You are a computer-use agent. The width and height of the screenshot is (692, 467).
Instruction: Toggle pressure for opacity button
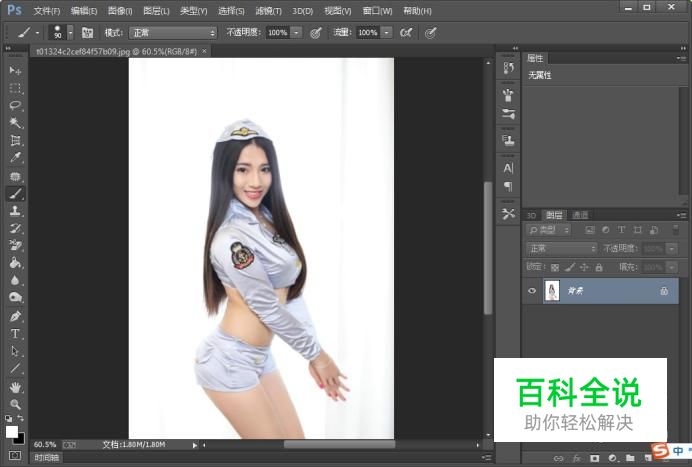coord(316,33)
